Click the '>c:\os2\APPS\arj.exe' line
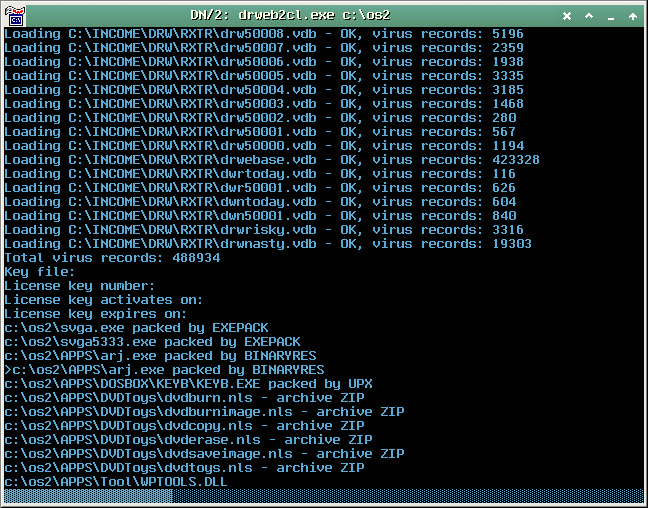The image size is (648, 508). tap(164, 370)
